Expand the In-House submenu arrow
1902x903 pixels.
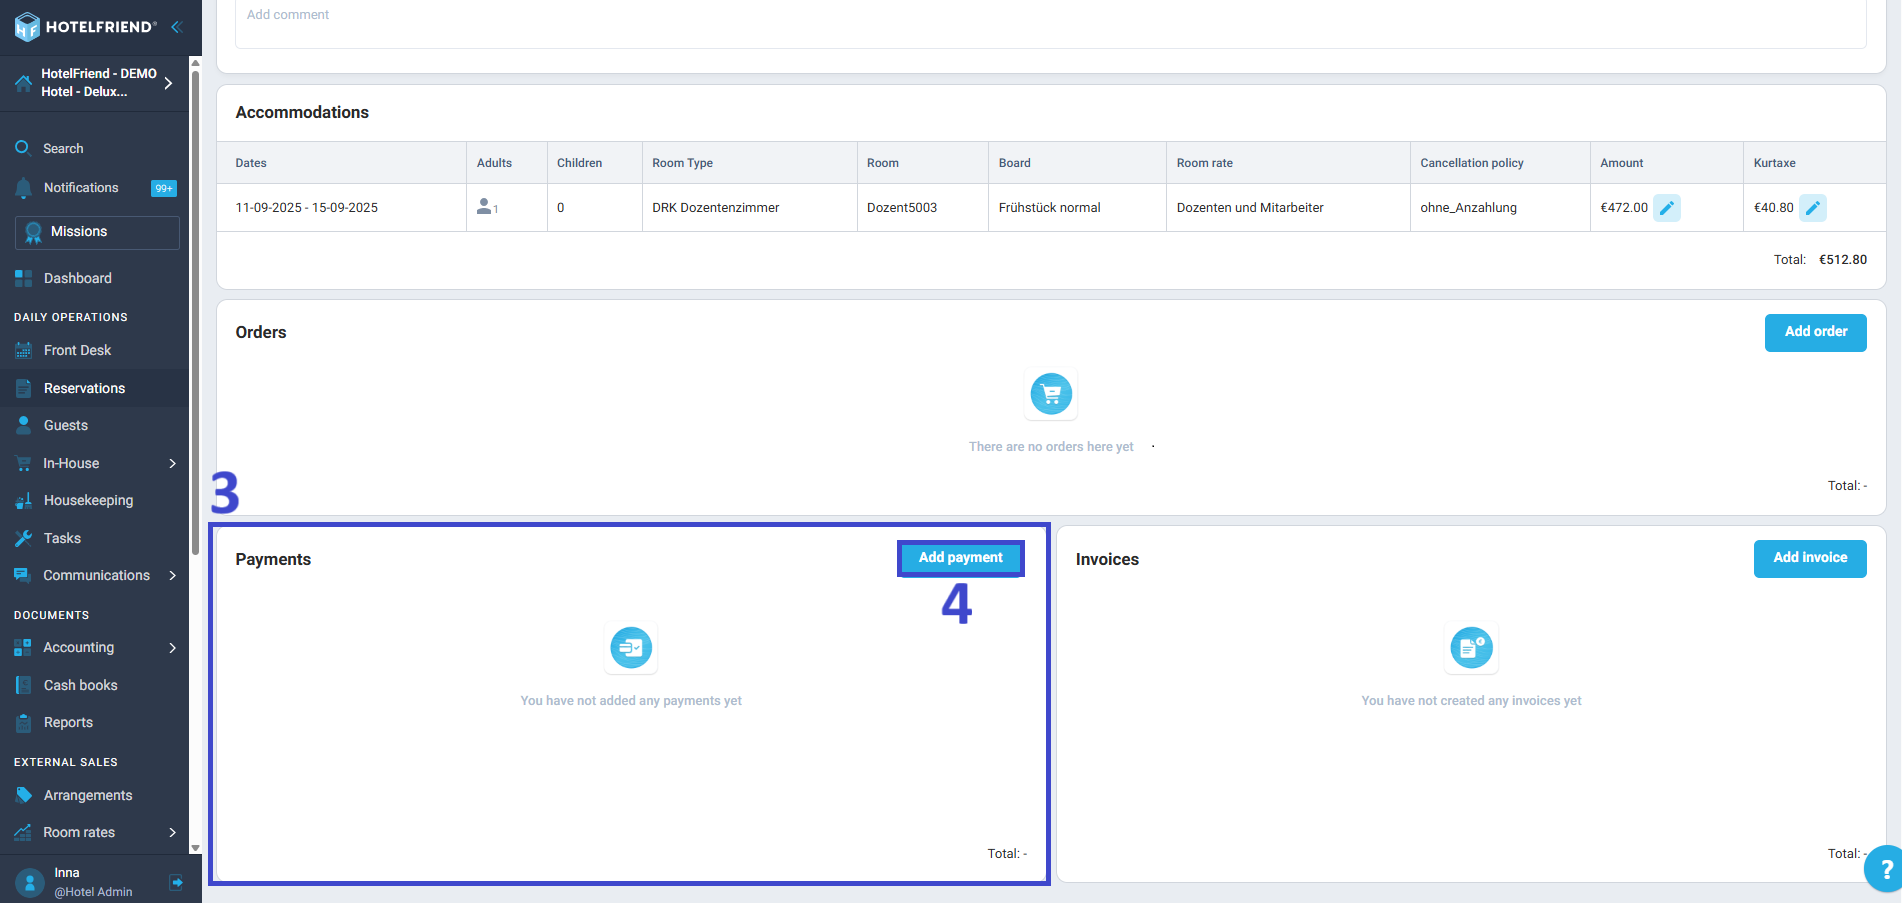(172, 463)
